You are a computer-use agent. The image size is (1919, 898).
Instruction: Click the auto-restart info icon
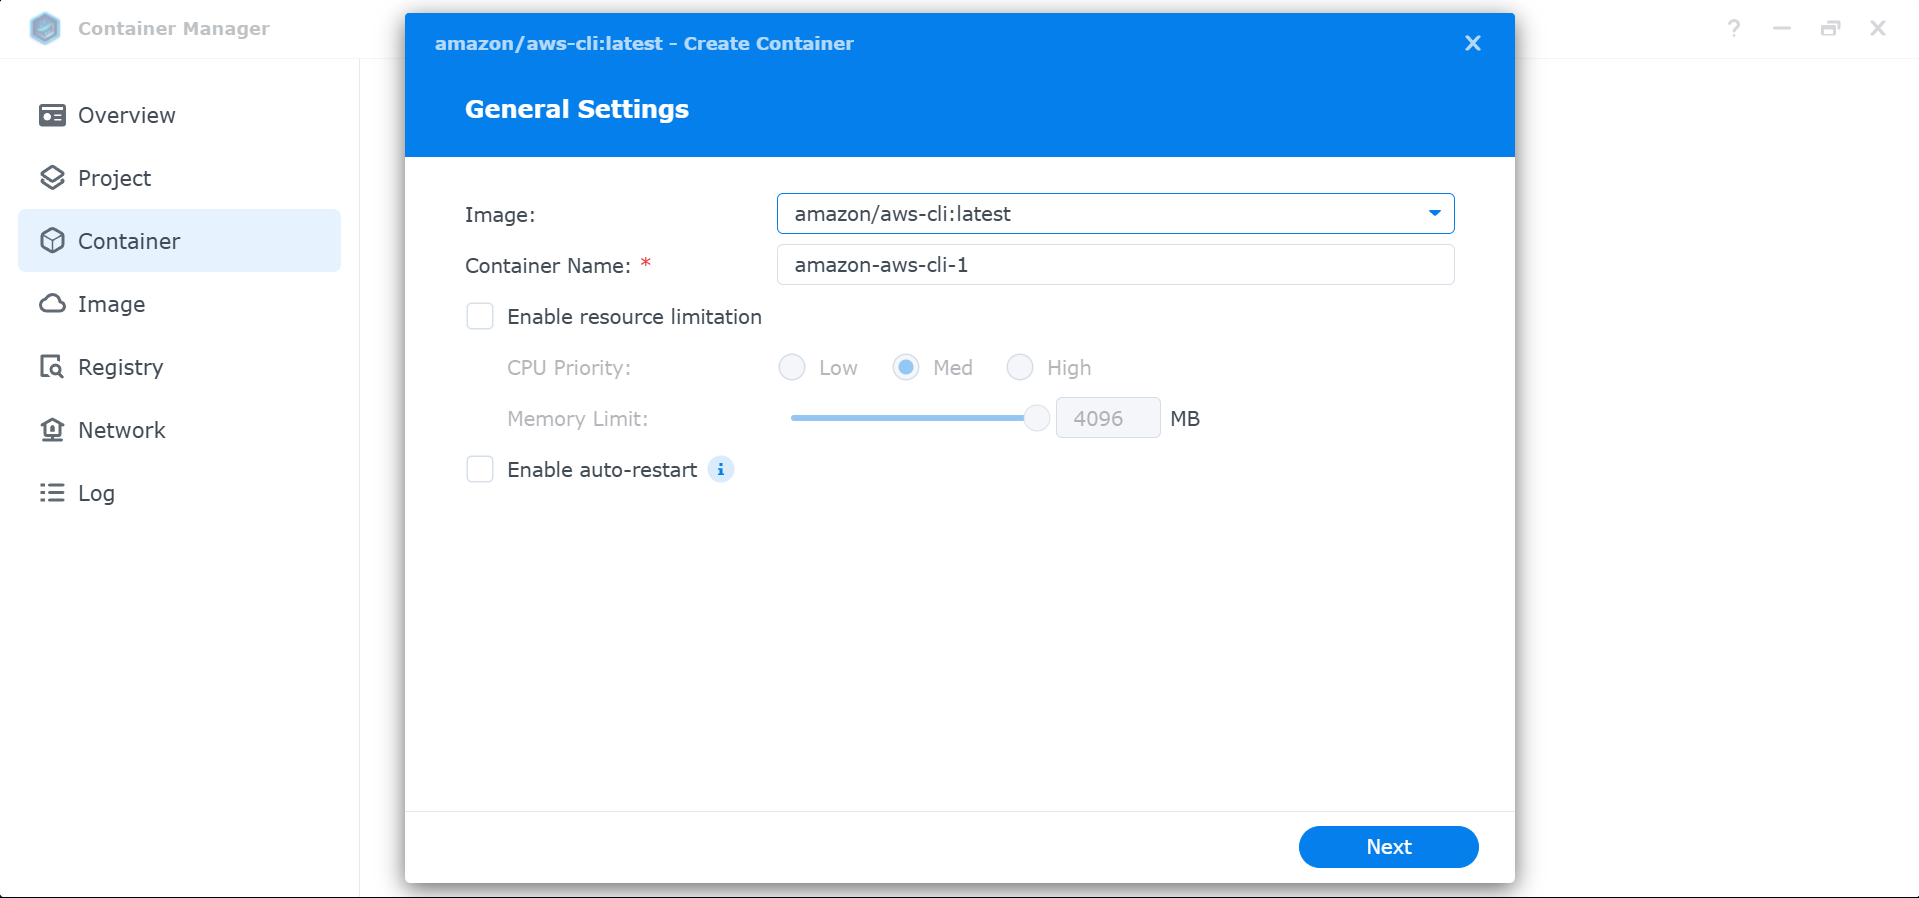pos(721,469)
